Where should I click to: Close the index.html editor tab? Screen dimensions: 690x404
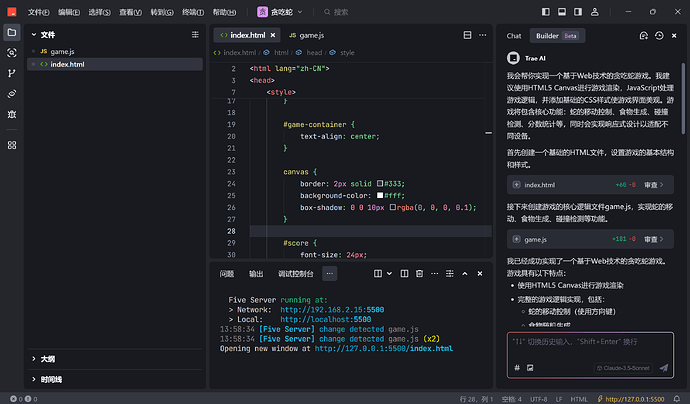pos(273,35)
